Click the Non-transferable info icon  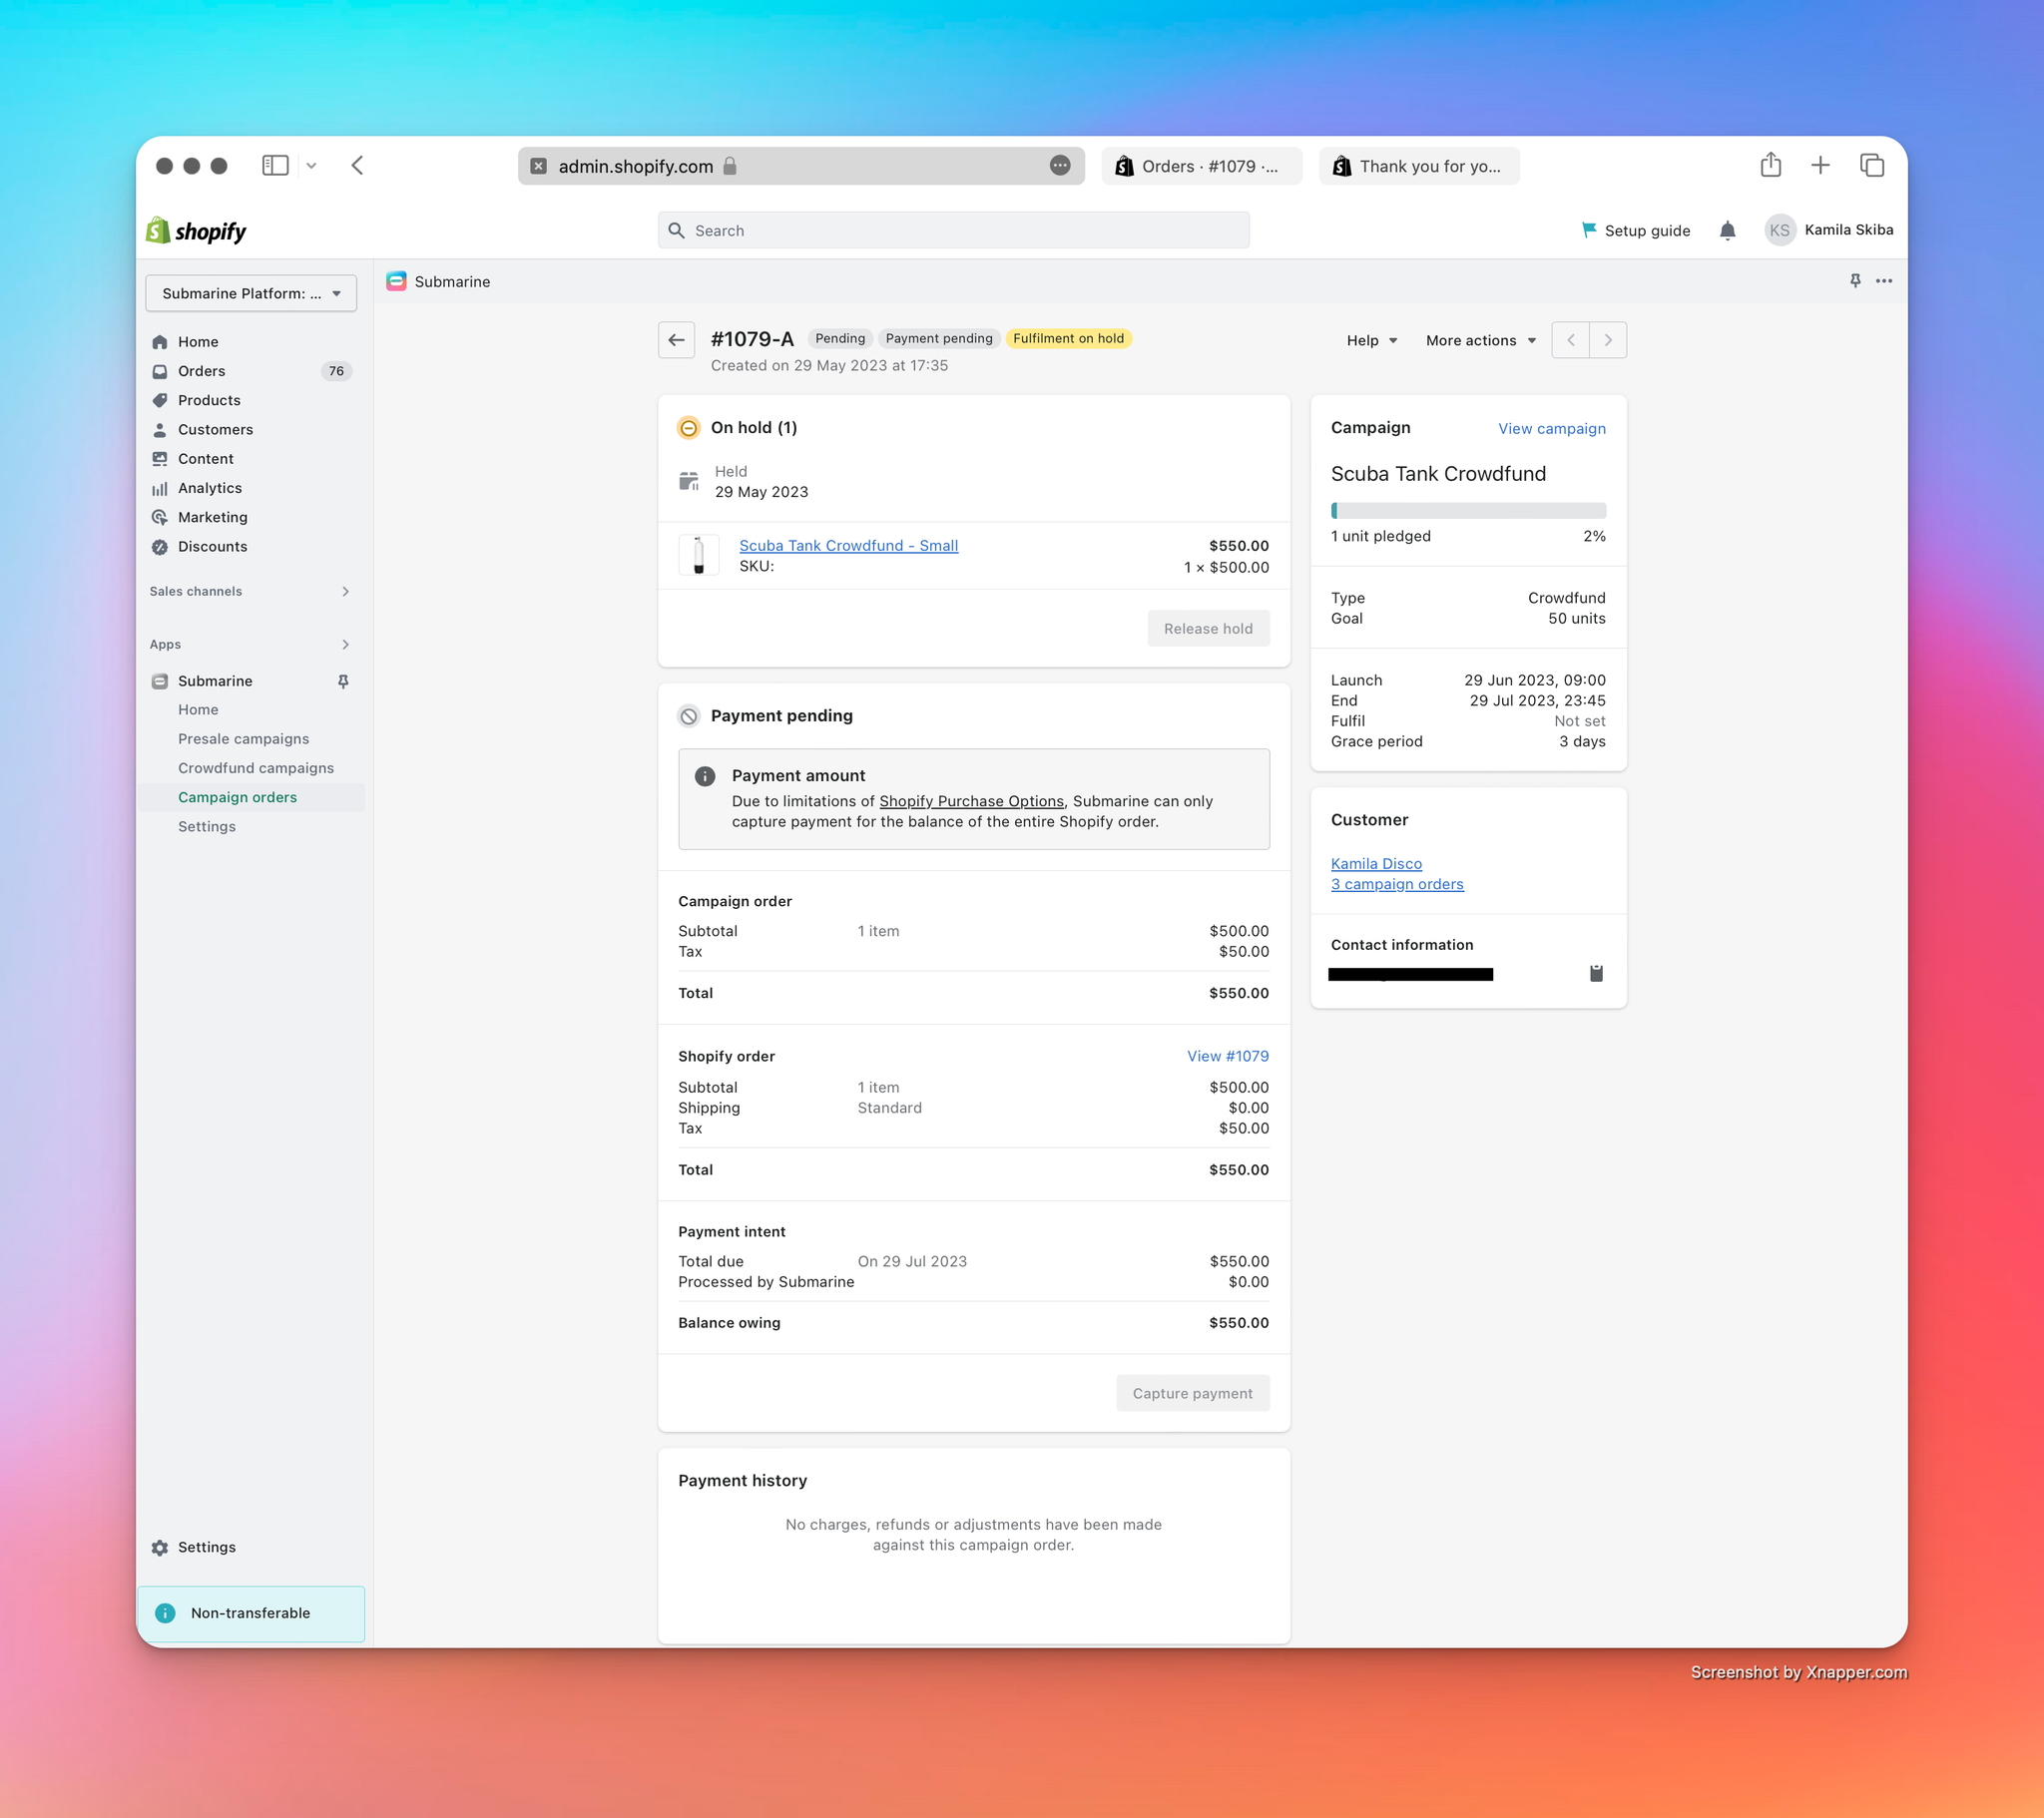[165, 1613]
